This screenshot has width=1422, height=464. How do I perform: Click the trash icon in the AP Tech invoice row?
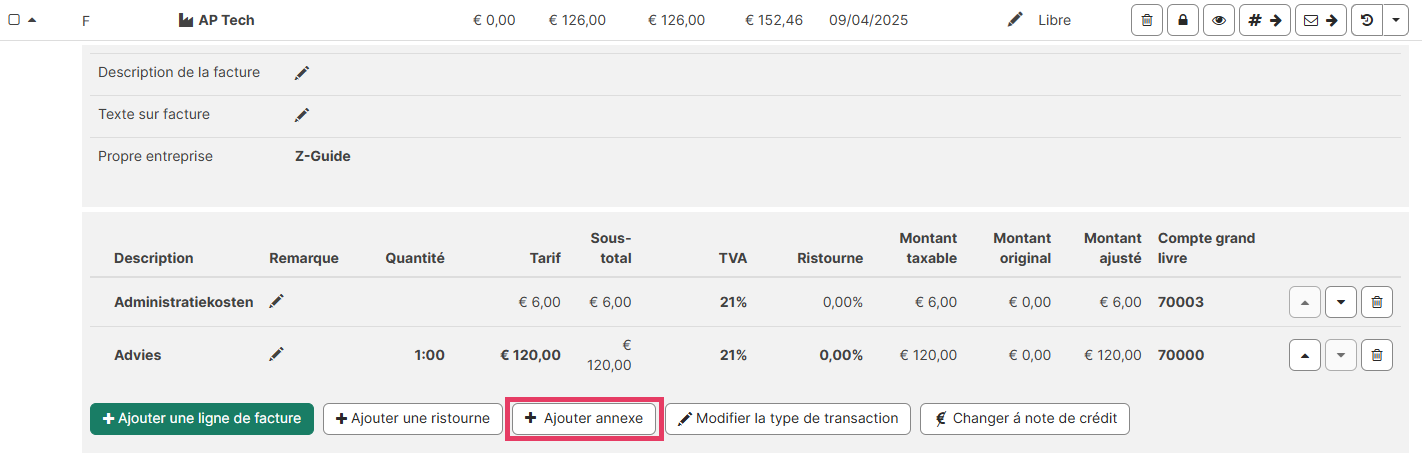pos(1146,20)
